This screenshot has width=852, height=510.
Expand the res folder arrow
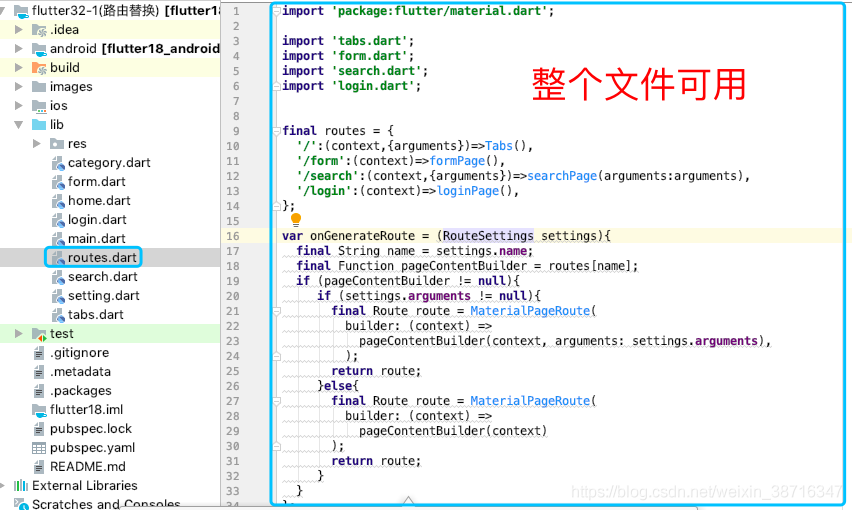[36, 143]
